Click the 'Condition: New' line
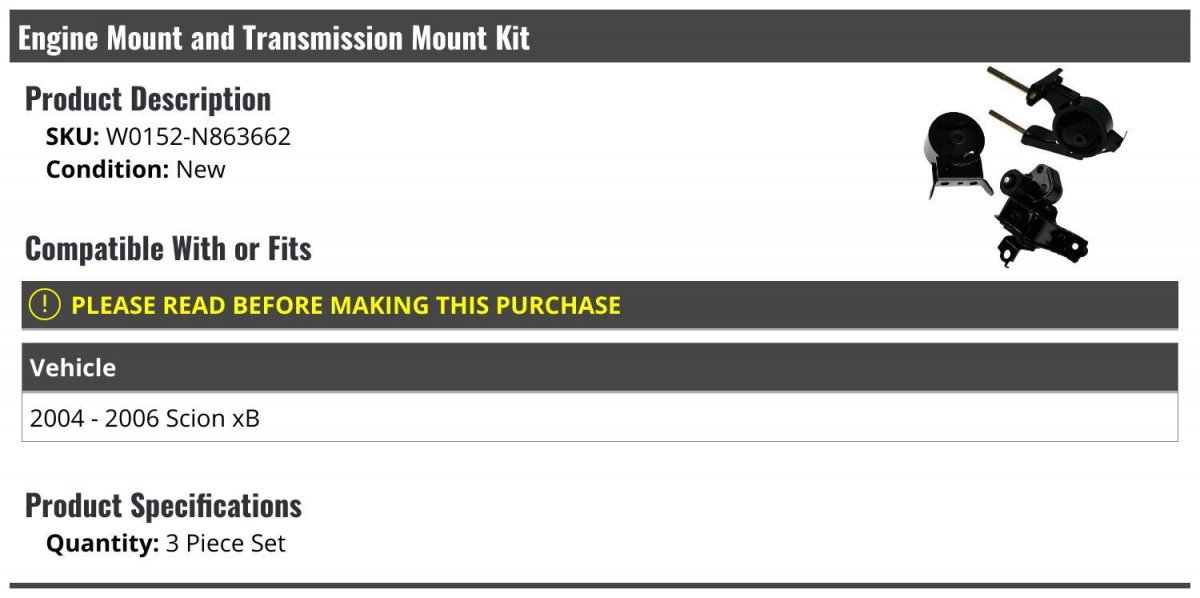The height and width of the screenshot is (598, 1200). (136, 169)
